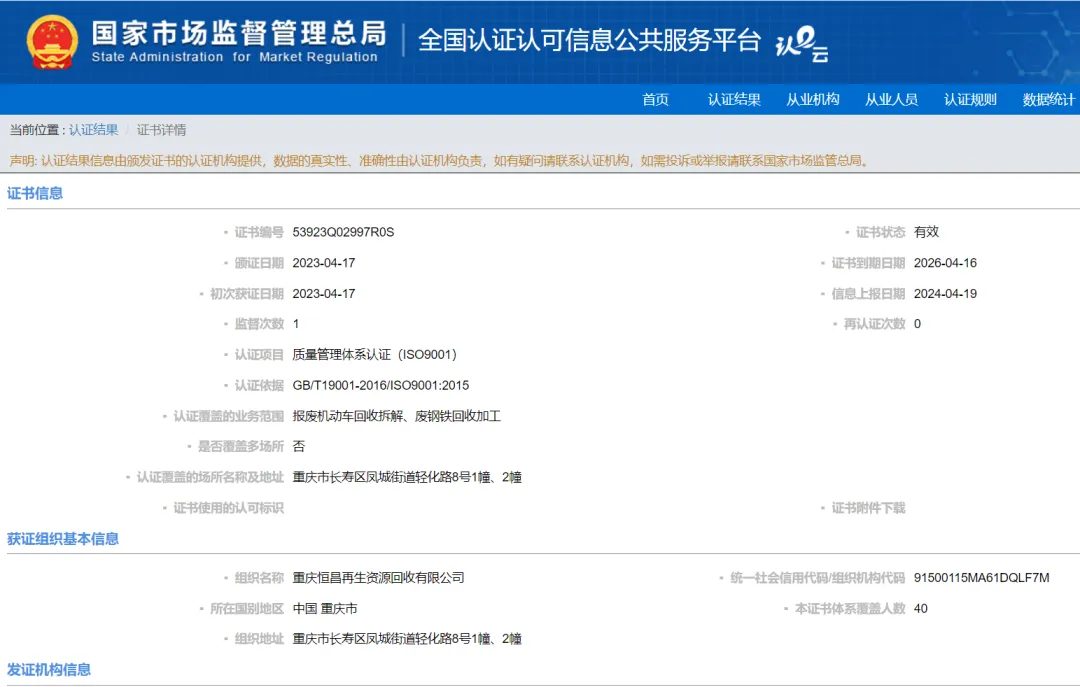1080x687 pixels.
Task: Click the report date 2024-04-19
Action: (945, 294)
